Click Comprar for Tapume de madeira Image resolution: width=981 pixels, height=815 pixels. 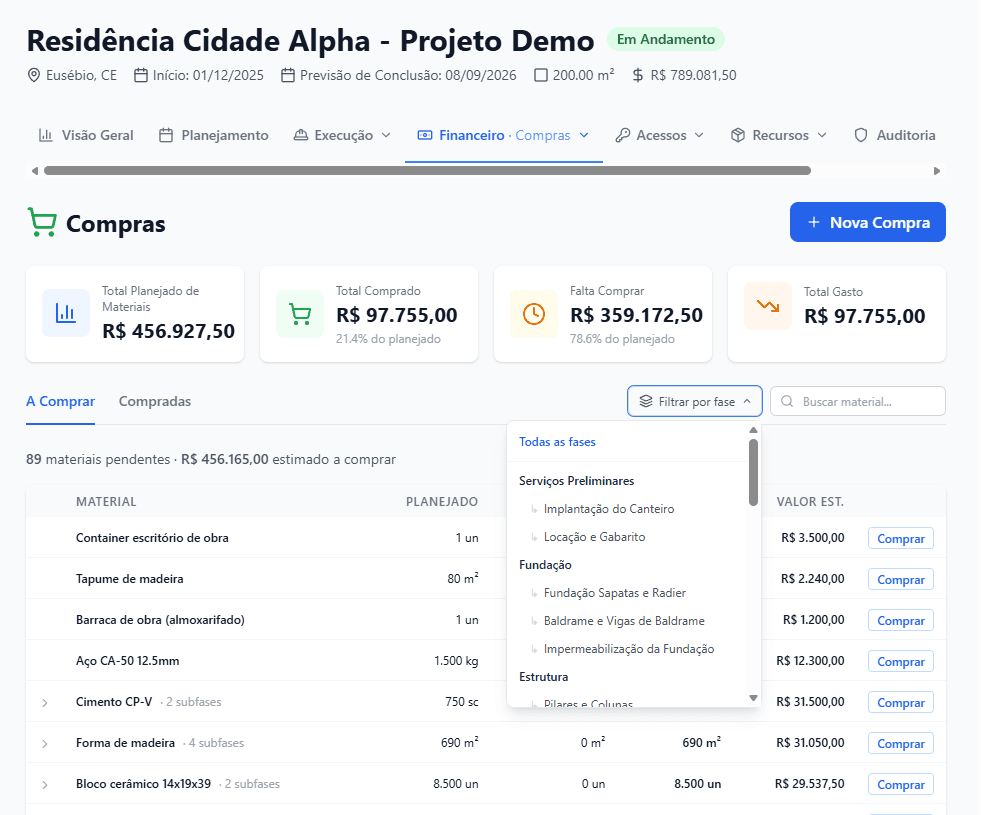click(x=899, y=579)
